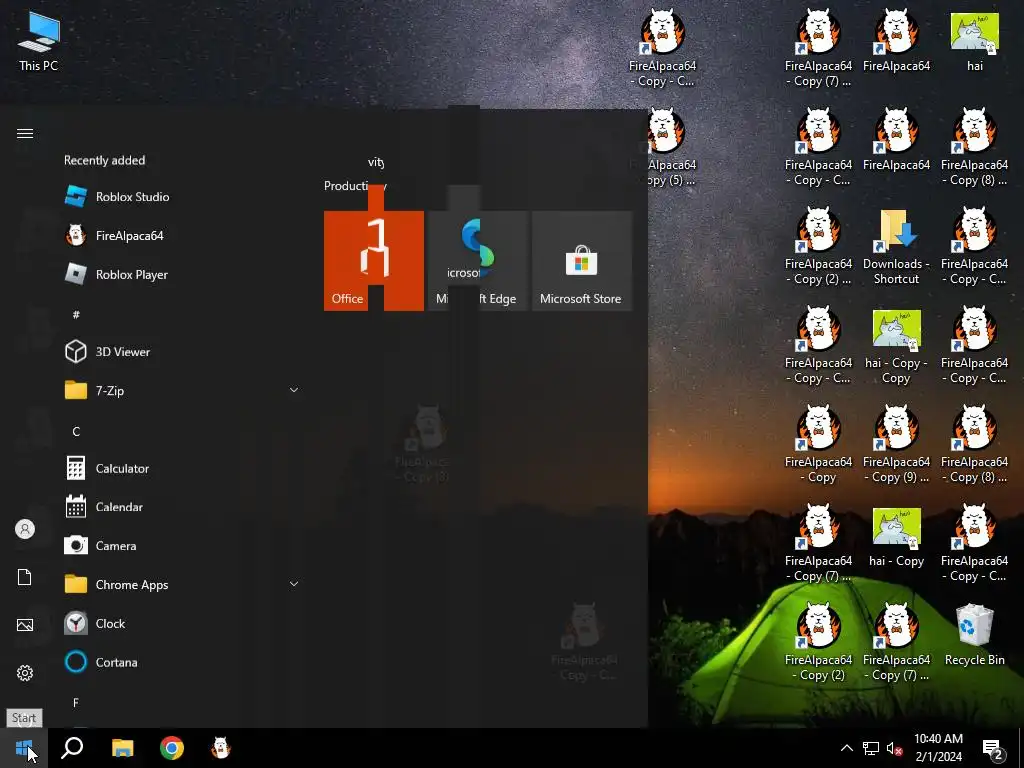Select the hai - Copy desktop file
The width and height of the screenshot is (1024, 768).
click(x=897, y=537)
